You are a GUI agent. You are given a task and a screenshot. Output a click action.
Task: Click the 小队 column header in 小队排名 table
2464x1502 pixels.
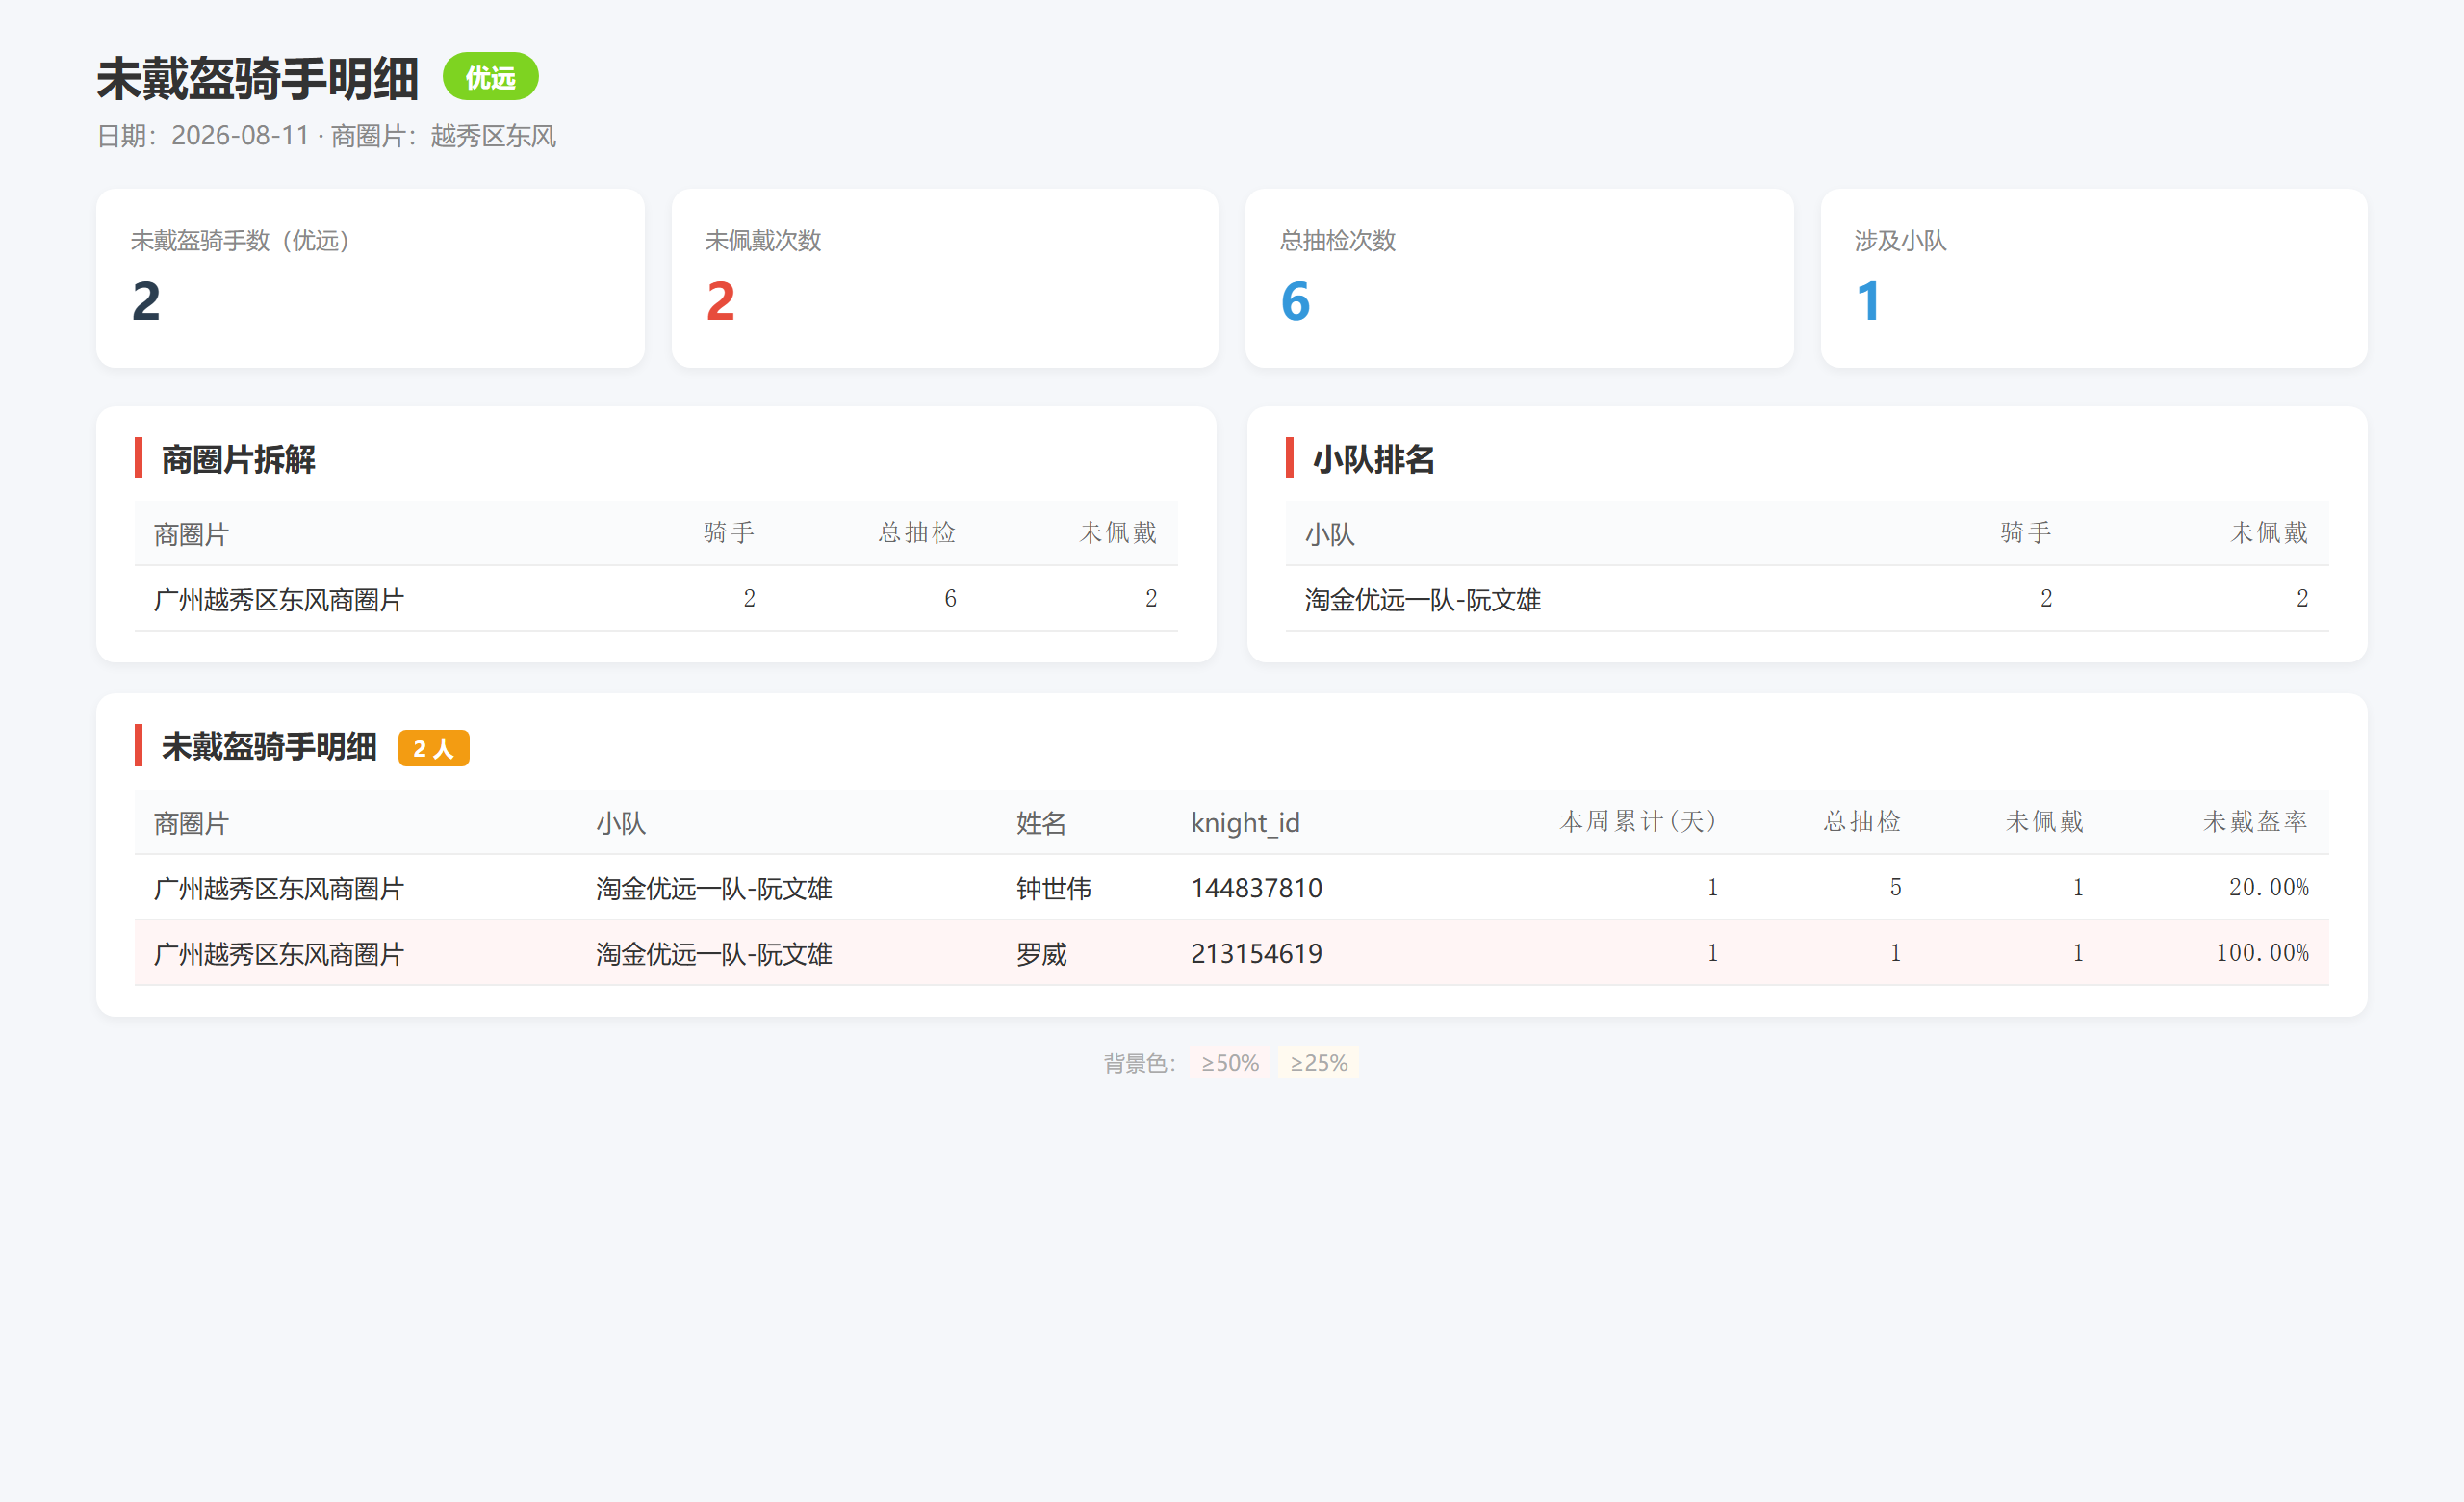point(1329,534)
